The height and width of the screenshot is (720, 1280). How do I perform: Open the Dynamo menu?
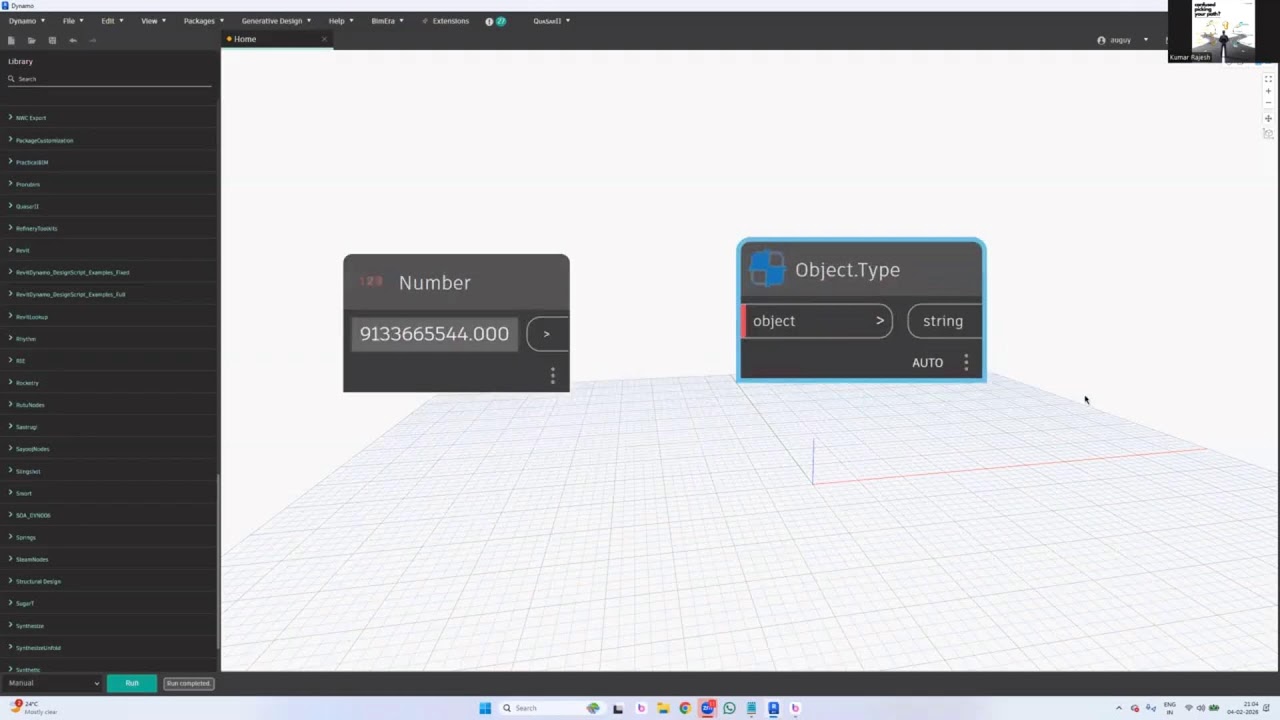[x=27, y=21]
